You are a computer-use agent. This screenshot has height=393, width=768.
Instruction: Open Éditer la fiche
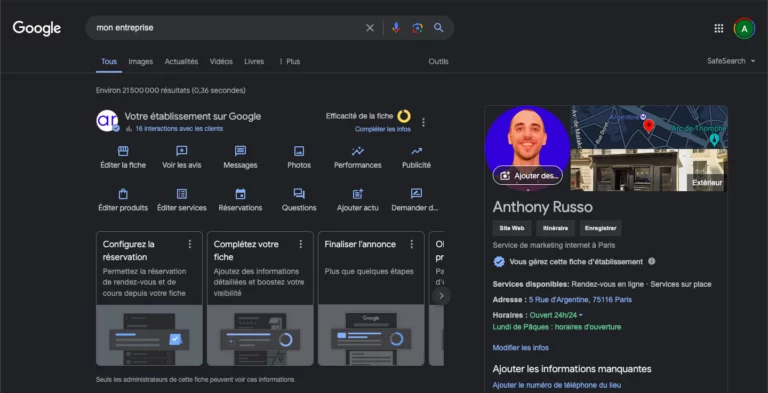coord(123,158)
